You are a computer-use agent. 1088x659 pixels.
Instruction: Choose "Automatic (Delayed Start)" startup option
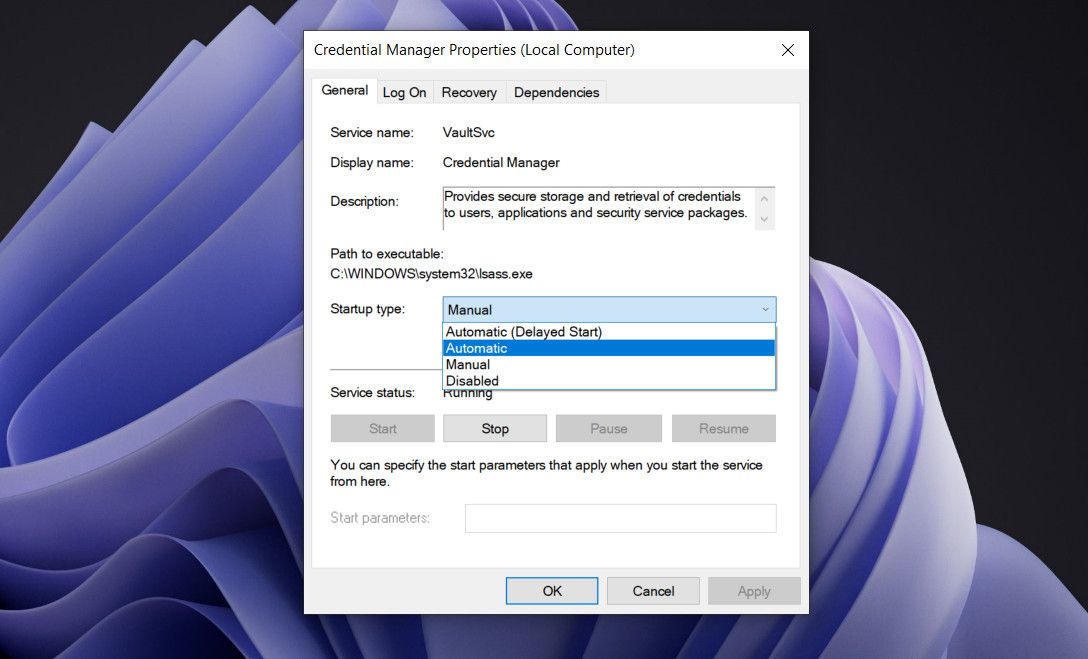point(525,331)
